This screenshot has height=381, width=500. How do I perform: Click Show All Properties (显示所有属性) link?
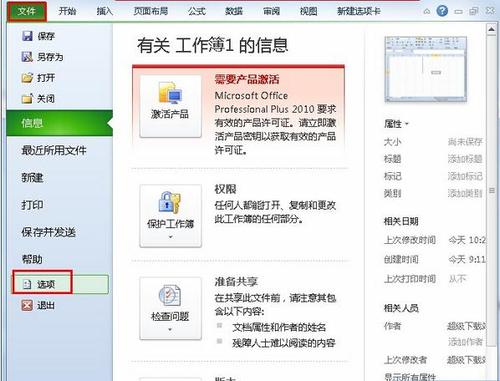click(410, 377)
